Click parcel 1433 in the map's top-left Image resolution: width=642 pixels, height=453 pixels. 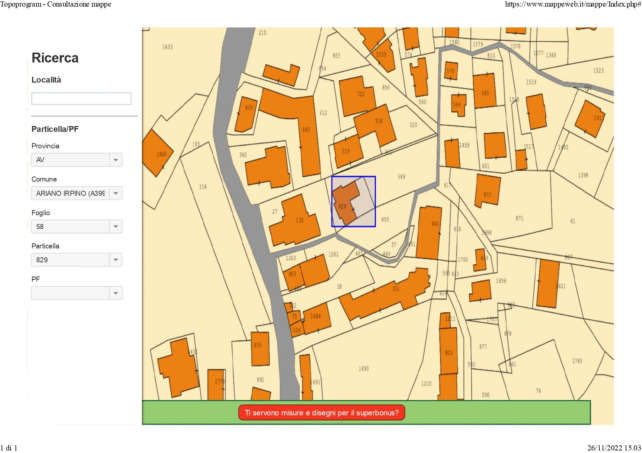(x=167, y=47)
